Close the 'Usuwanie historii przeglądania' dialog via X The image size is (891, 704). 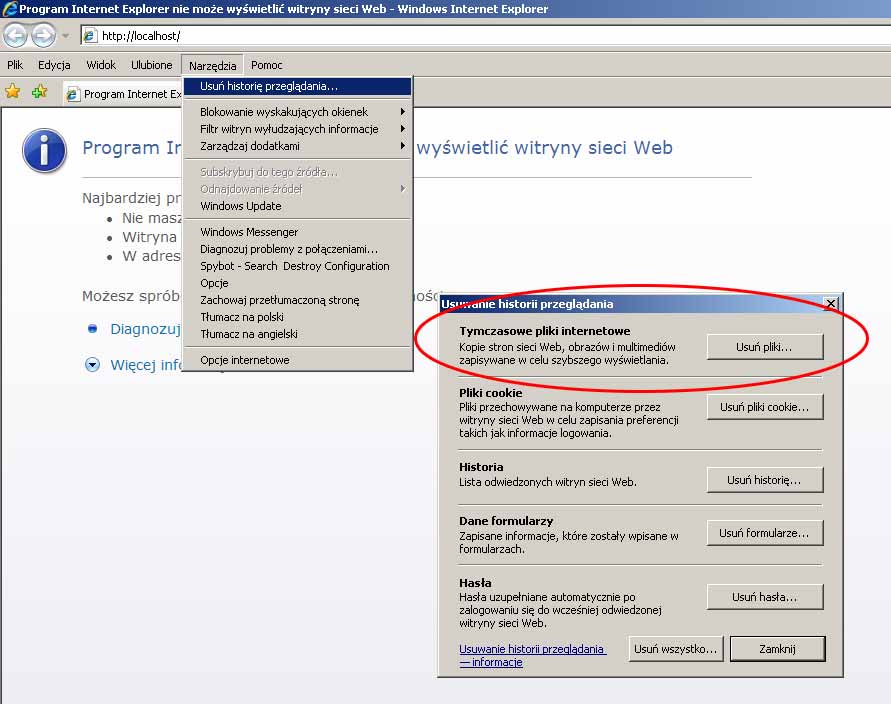coord(830,303)
